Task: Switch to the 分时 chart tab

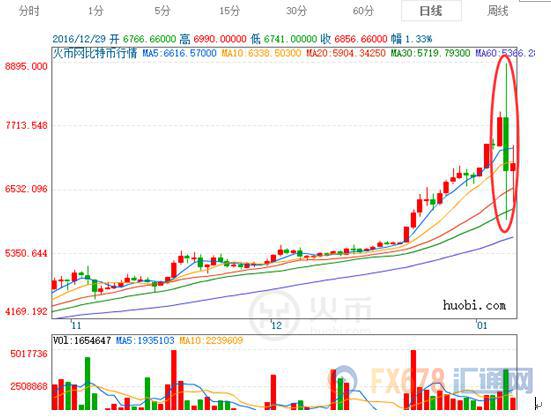Action: [29, 11]
